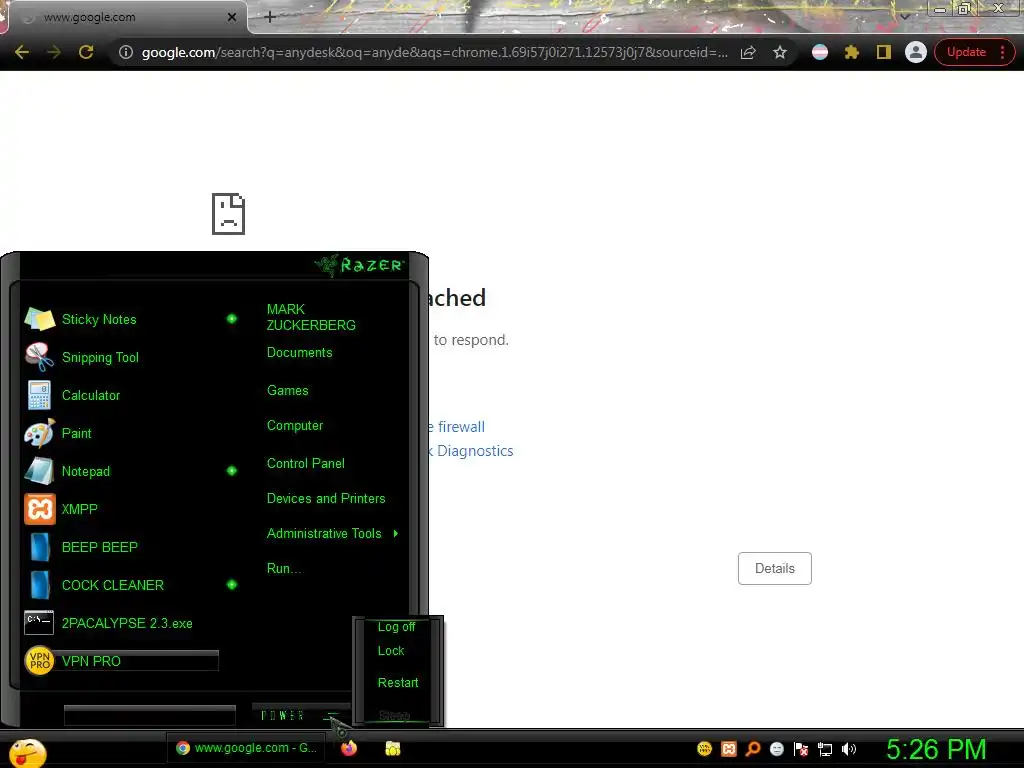The image size is (1024, 768).
Task: Open new tab with plus button
Action: coord(270,17)
